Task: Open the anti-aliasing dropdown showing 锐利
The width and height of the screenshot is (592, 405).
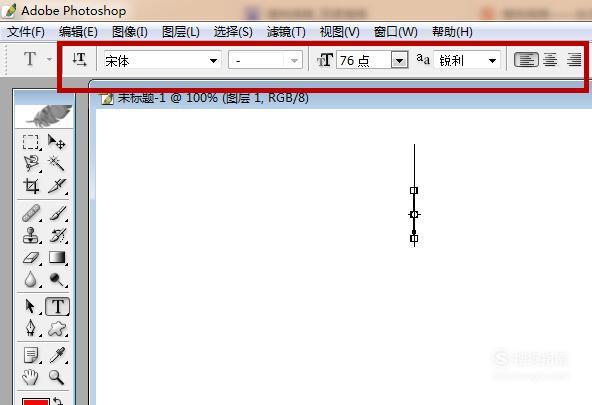Action: [x=467, y=60]
